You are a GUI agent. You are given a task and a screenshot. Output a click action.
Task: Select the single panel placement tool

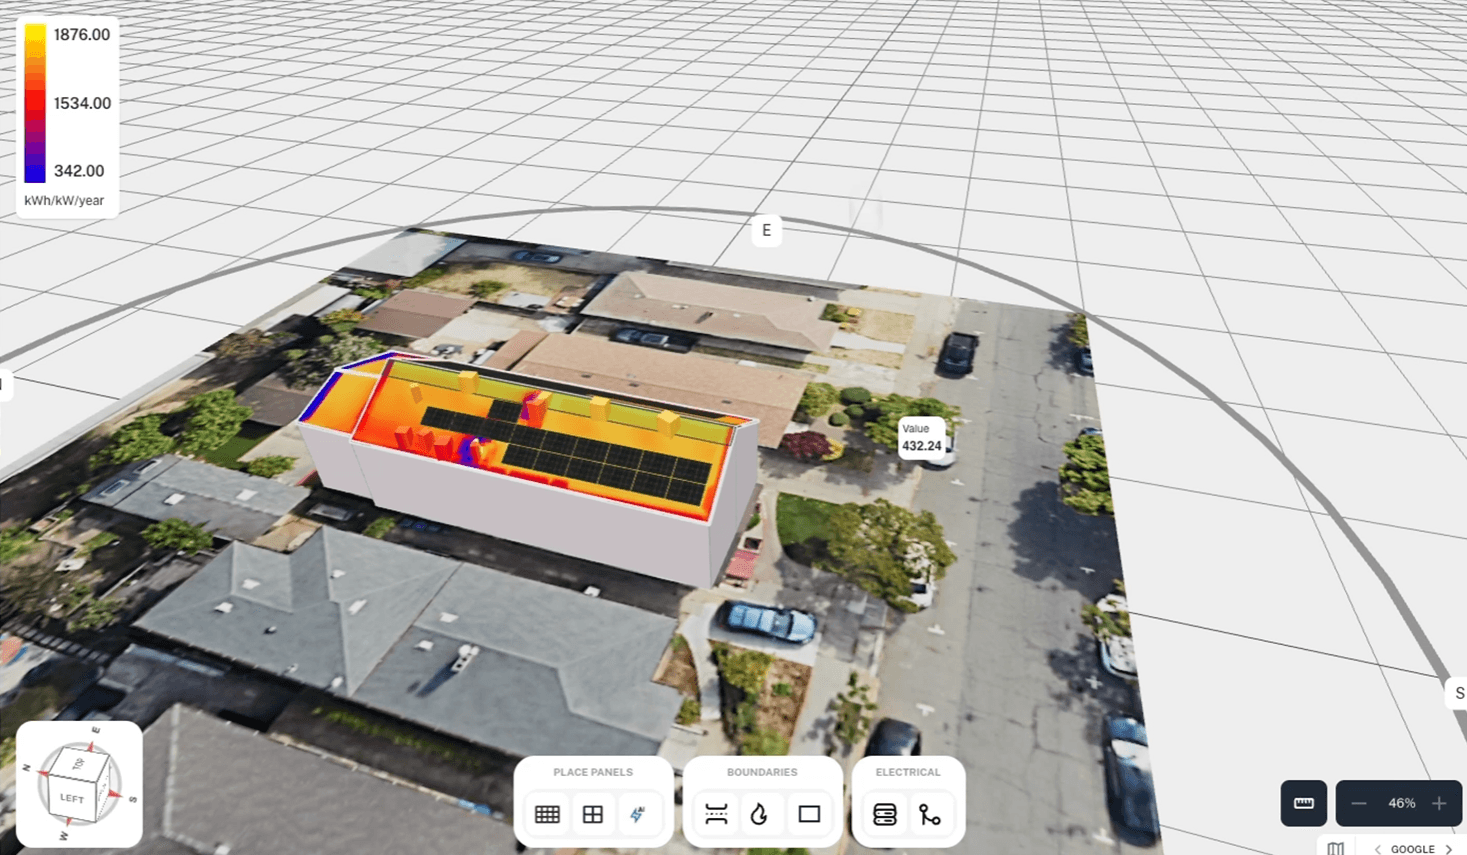pyautogui.click(x=593, y=813)
